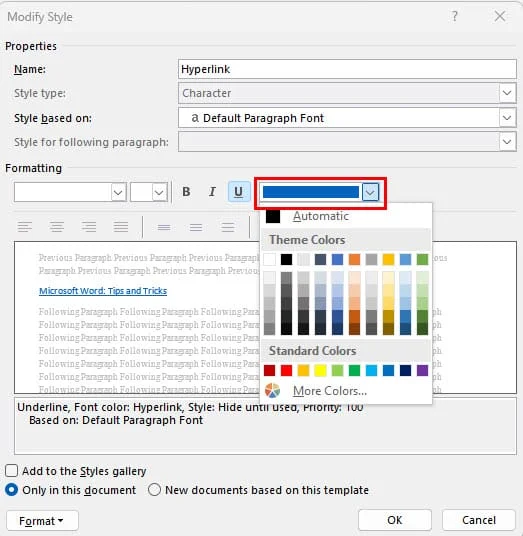This screenshot has height=536, width=523.
Task: Select Only in this document option
Action: point(11,490)
